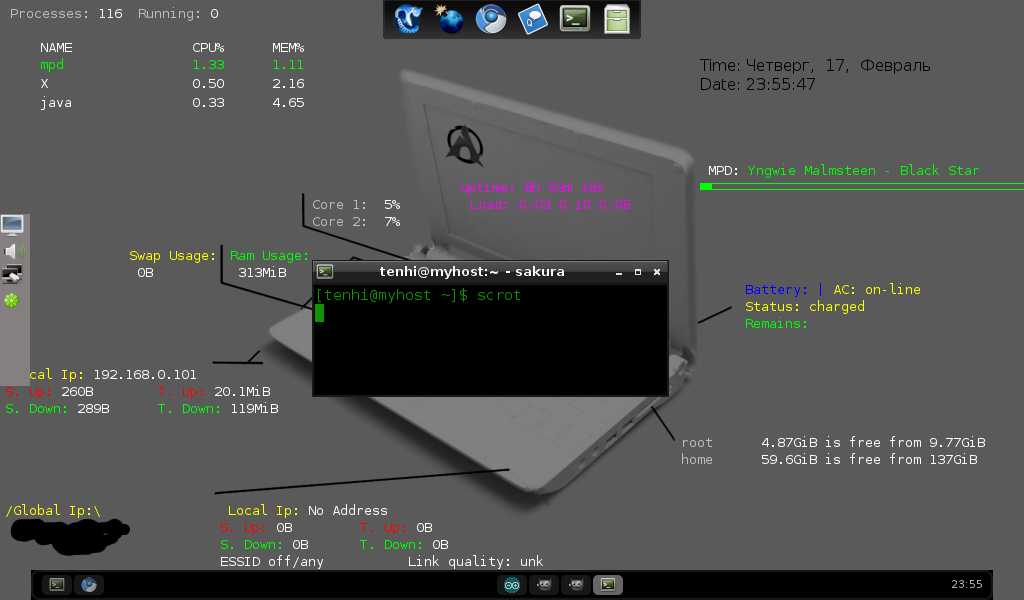This screenshot has height=600, width=1024.
Task: Open the bomb-globe browser icon in dock
Action: click(x=450, y=18)
